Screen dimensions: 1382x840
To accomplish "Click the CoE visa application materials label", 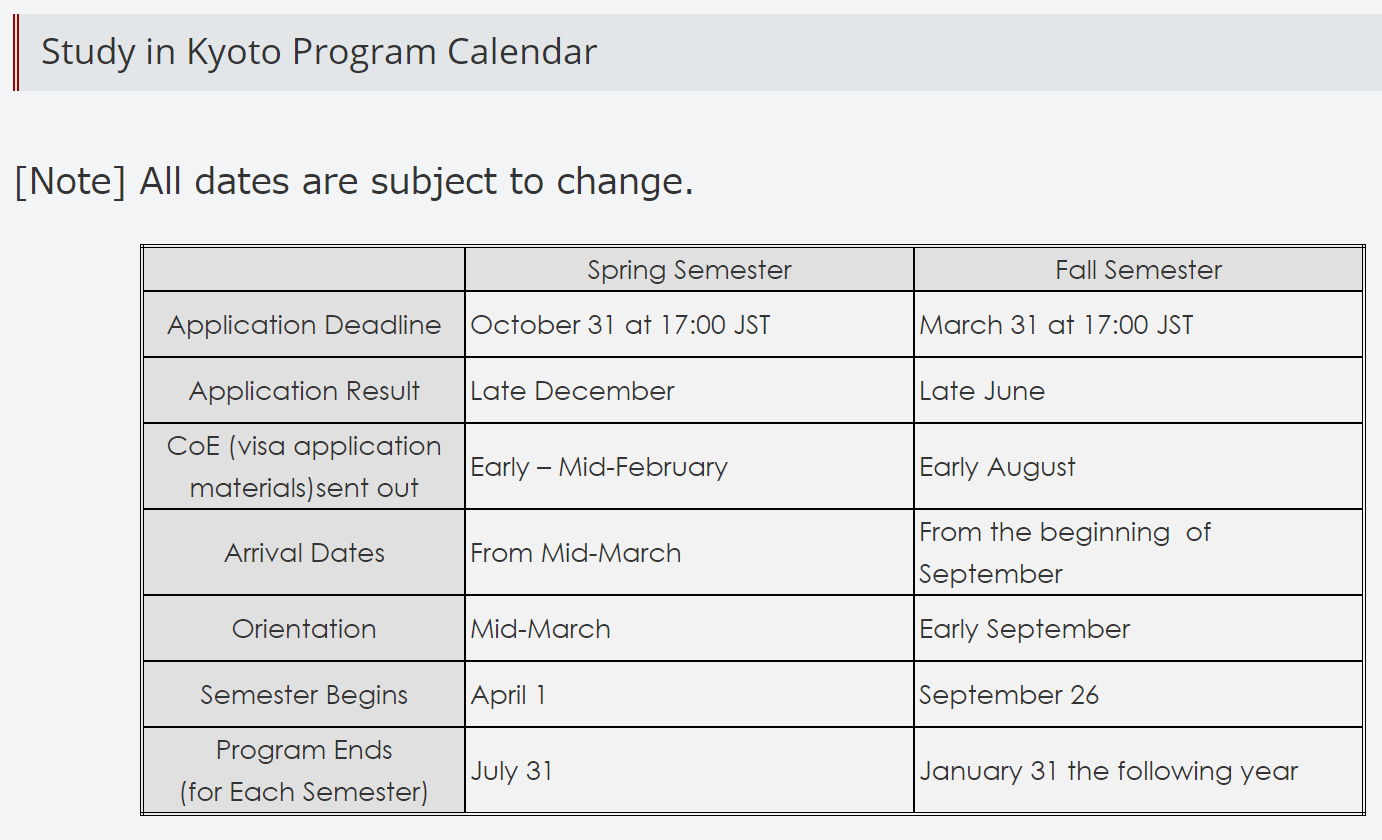I will tap(304, 467).
